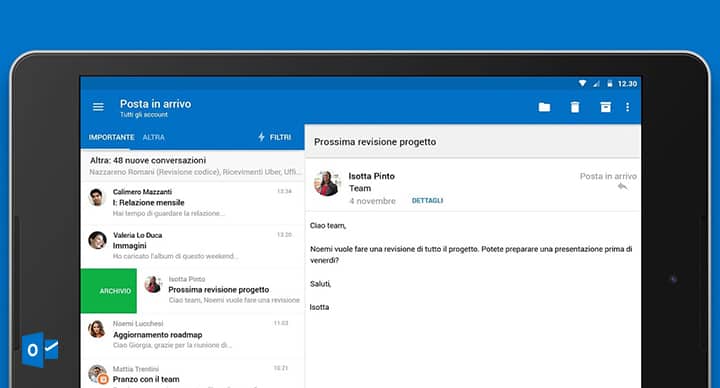Click calendar badge on Mattia Trentini avatar
This screenshot has height=388, width=720.
coord(104,379)
